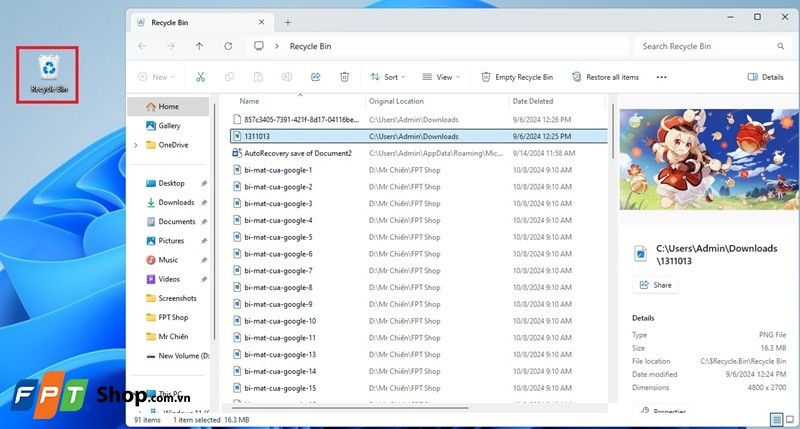Switch to large thumbnails view icon
The width and height of the screenshot is (800, 429).
coord(790,420)
